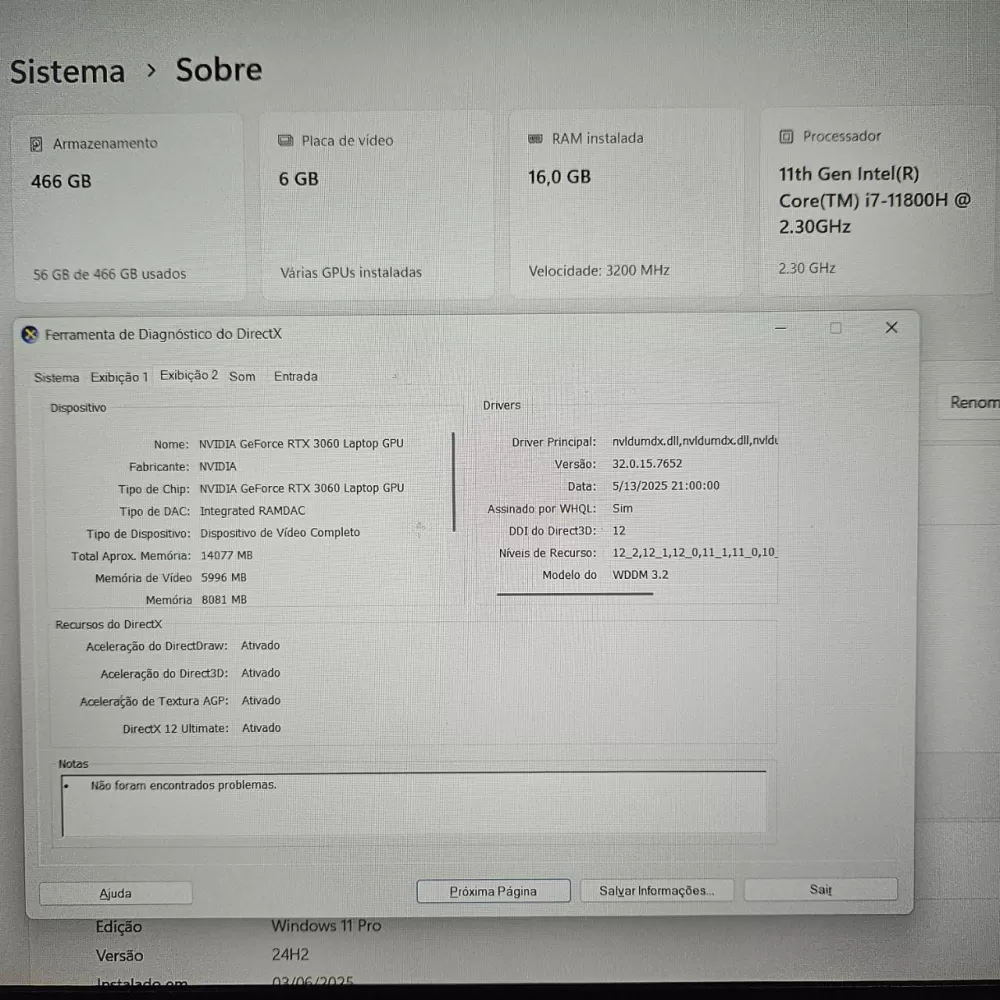Click 'Várias GPUs instaladas' text
1000x1000 pixels.
pyautogui.click(x=351, y=272)
